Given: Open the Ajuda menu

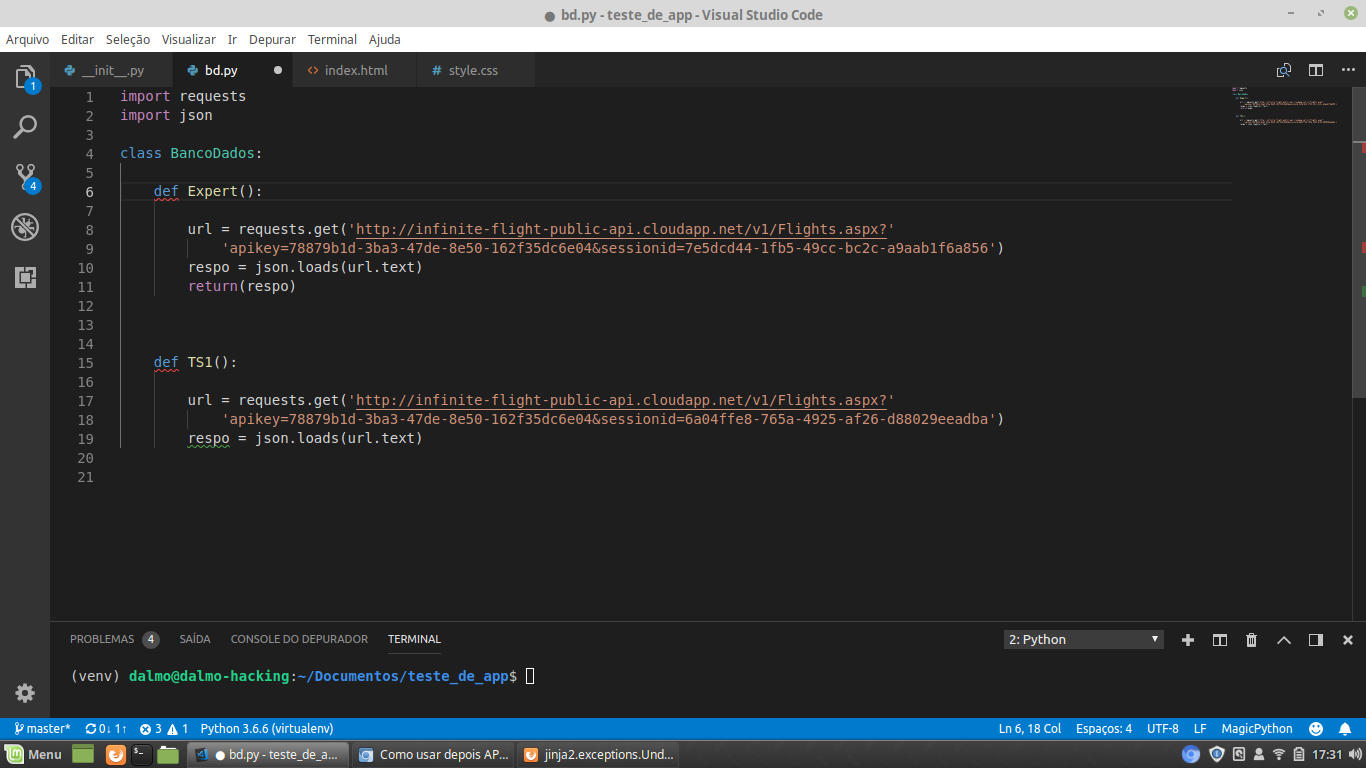Looking at the screenshot, I should 385,39.
